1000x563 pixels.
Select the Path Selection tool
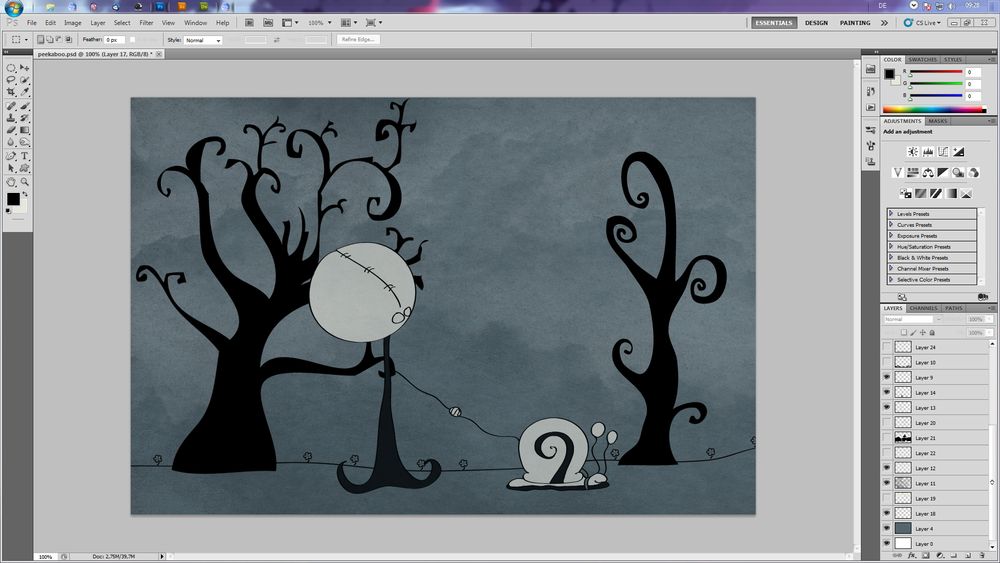[11, 168]
